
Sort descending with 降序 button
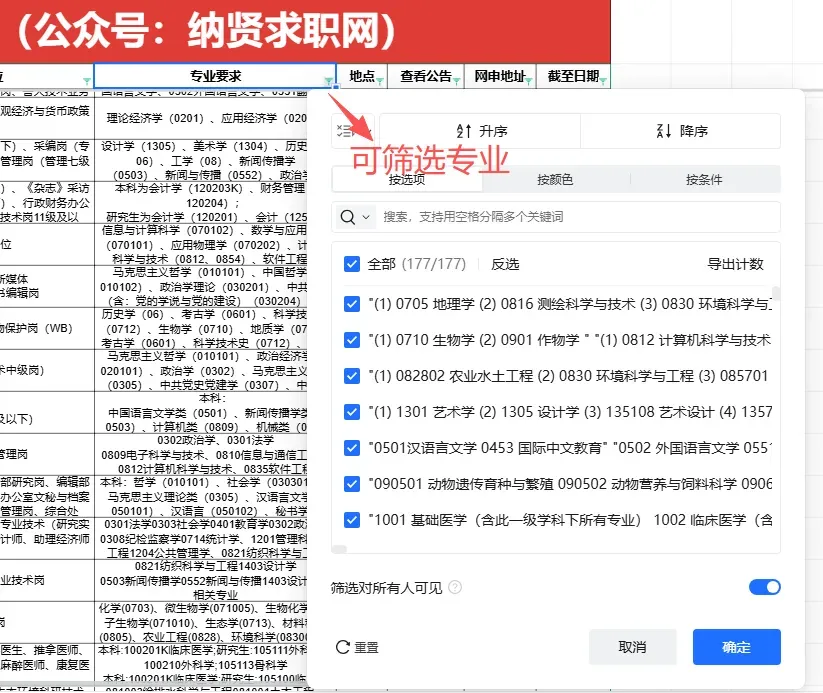point(681,131)
